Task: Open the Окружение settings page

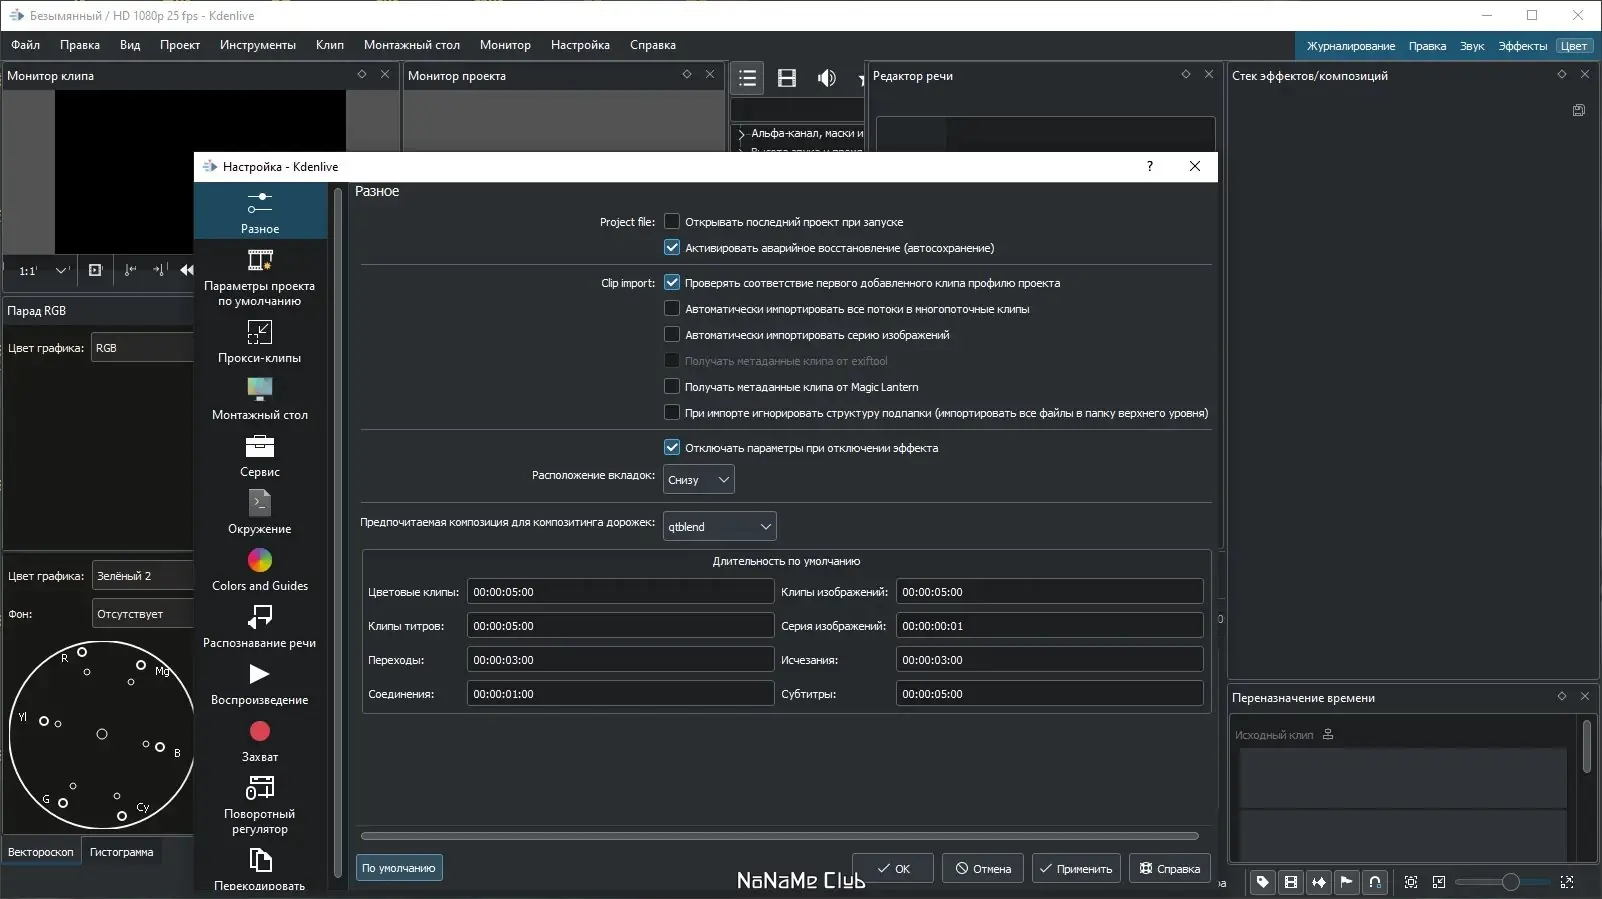Action: (x=260, y=512)
